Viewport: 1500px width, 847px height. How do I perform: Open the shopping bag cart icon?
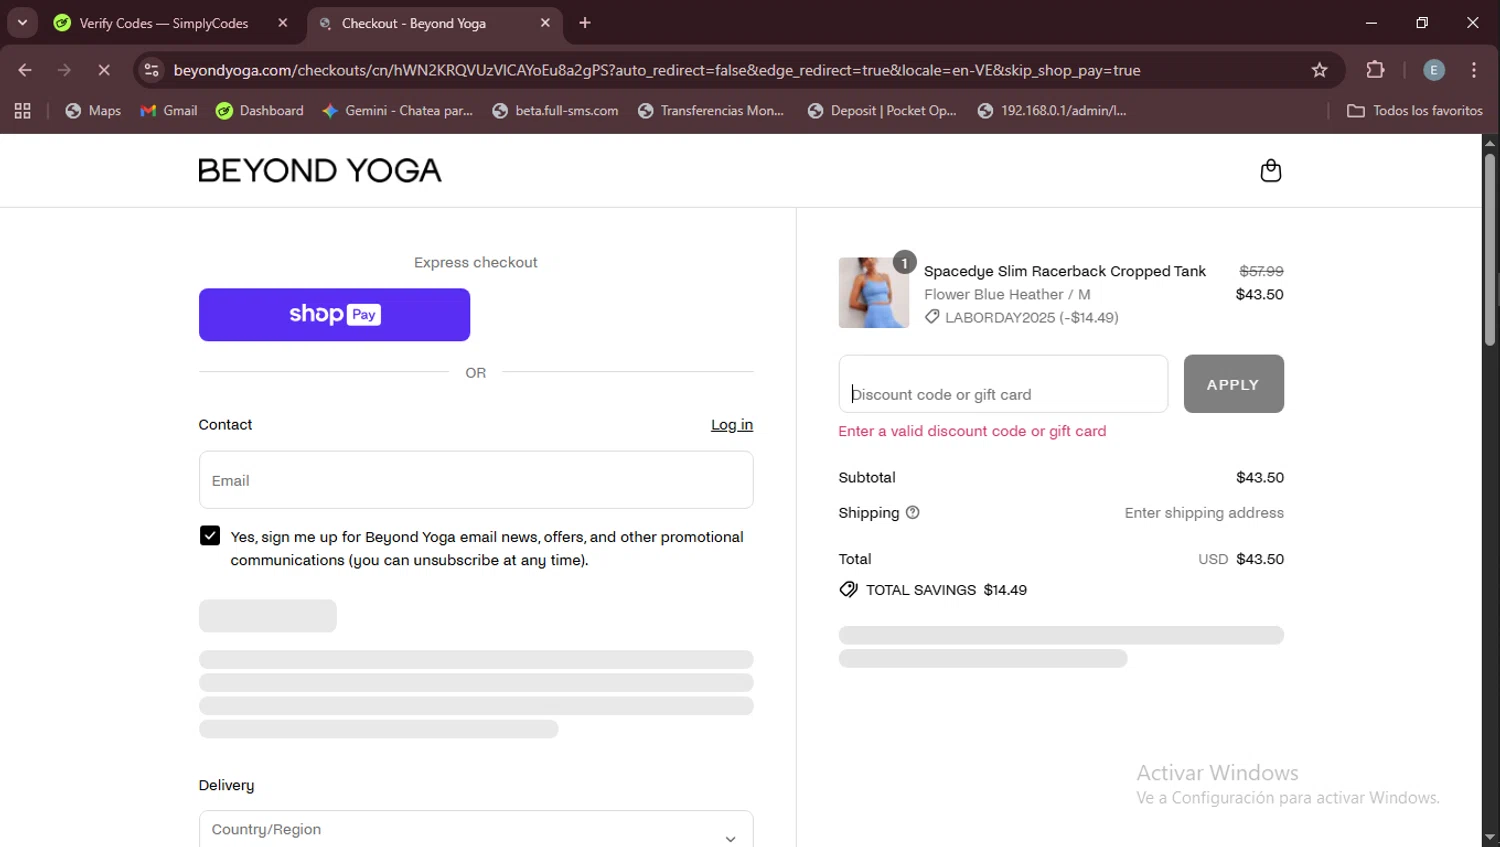tap(1270, 171)
